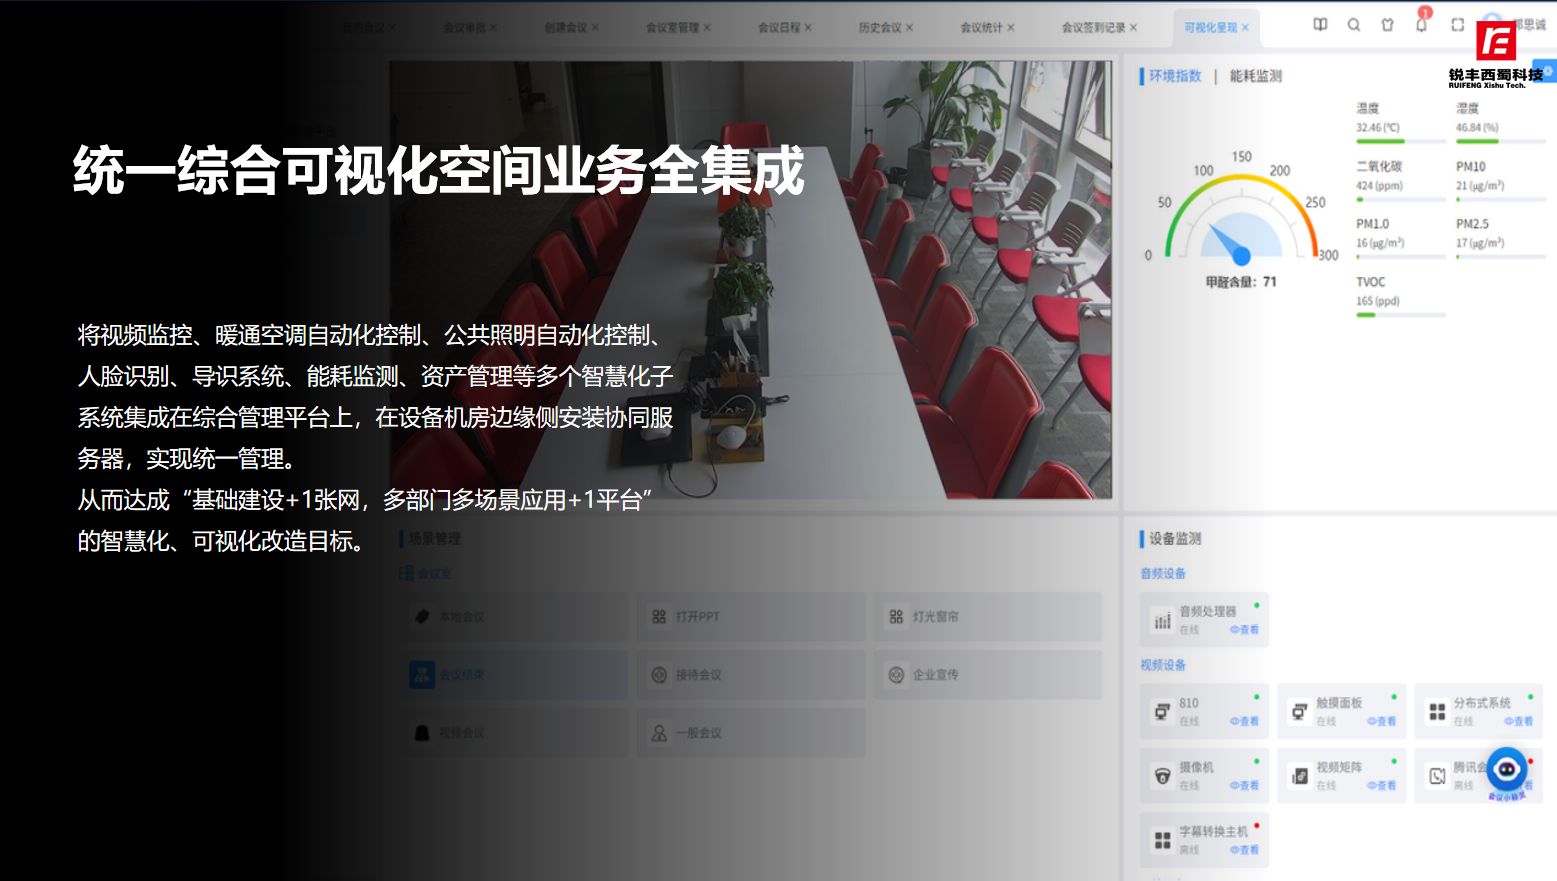This screenshot has width=1557, height=881.
Task: Activate the 灯光窗帘 scene button
Action: pos(987,617)
